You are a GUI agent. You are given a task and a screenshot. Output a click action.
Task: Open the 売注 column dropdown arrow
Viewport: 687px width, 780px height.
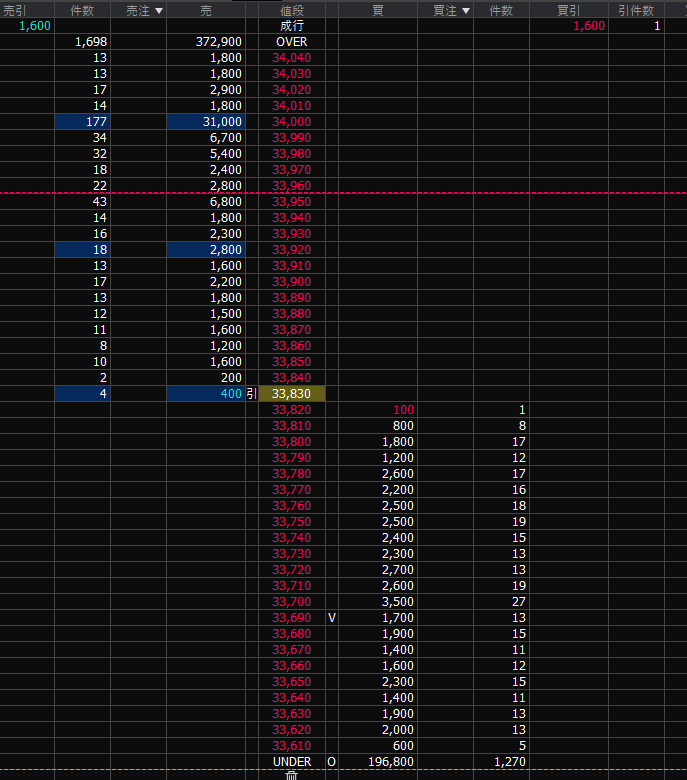[x=158, y=10]
